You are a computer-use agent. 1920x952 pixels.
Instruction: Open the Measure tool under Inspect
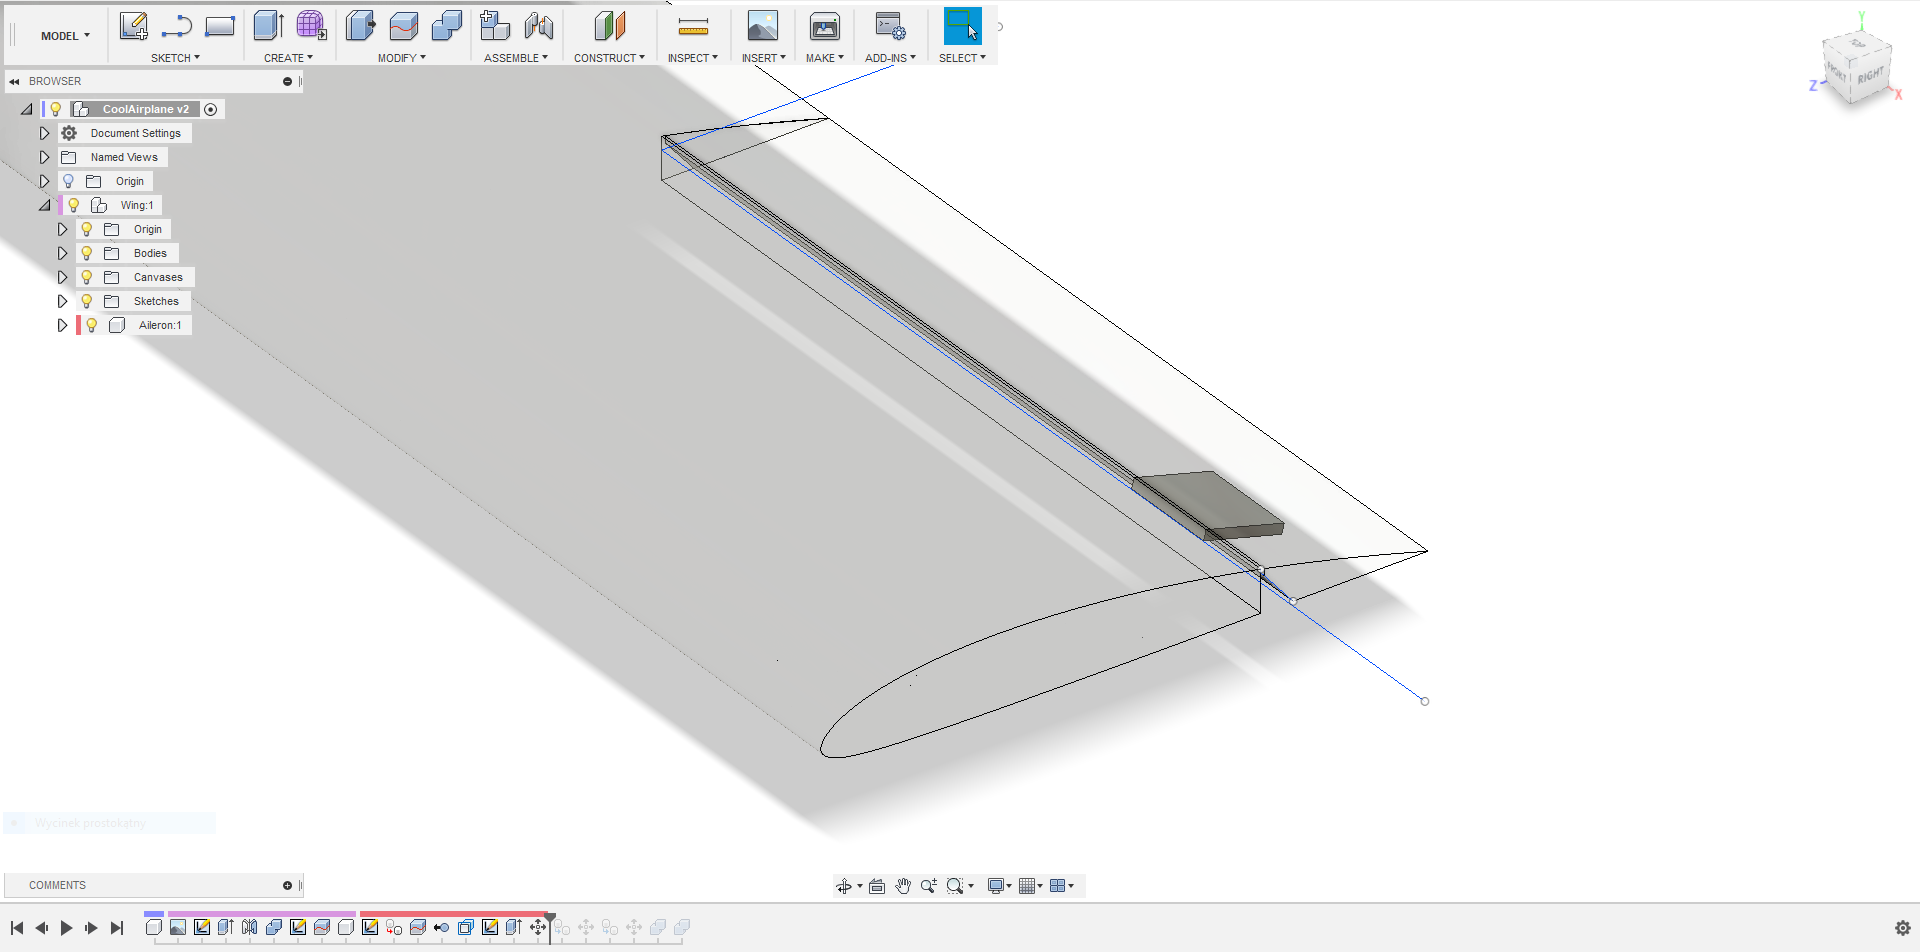[x=693, y=26]
